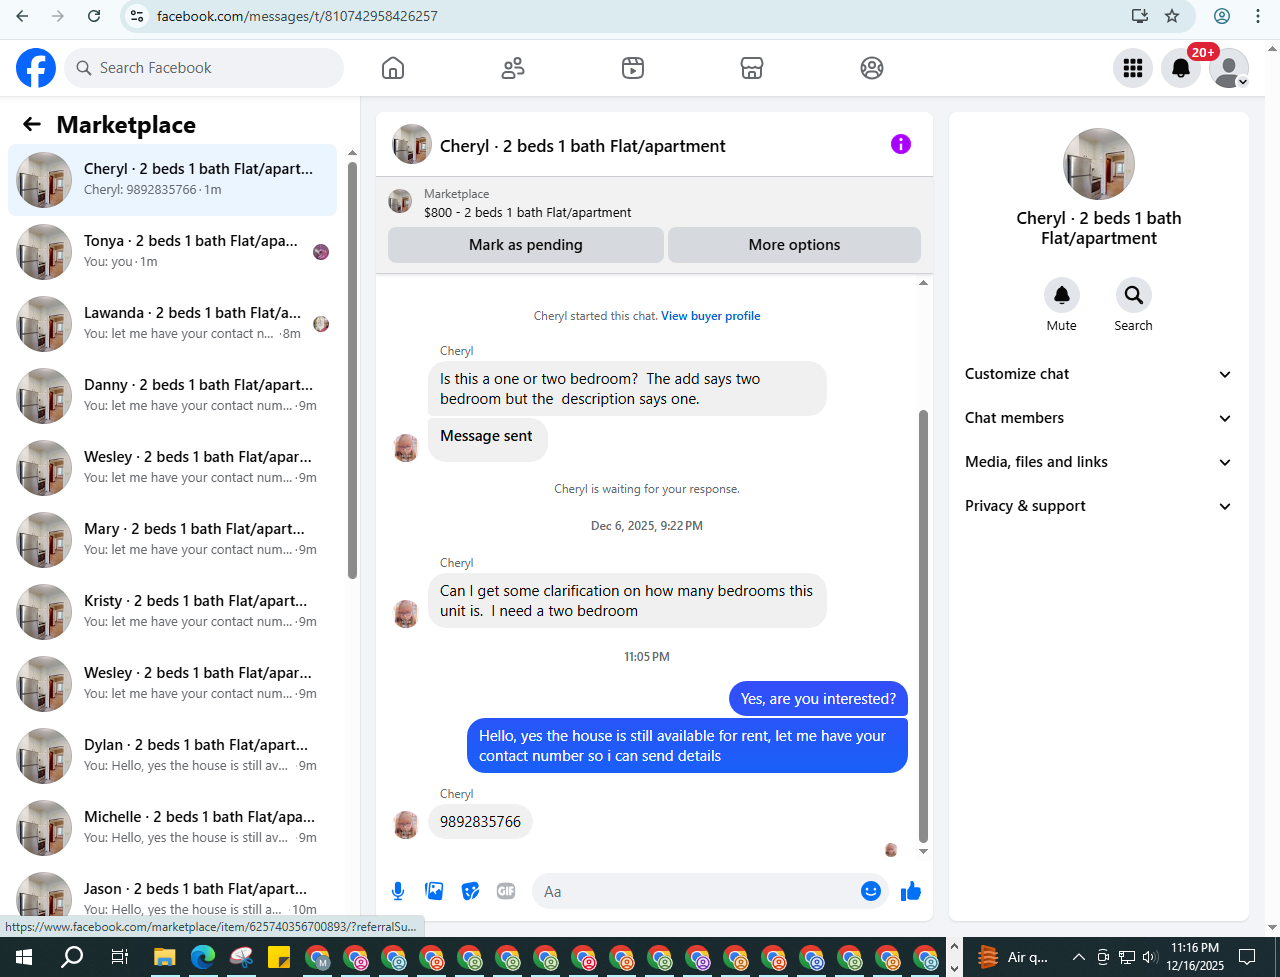Open the Chrome three-dot menu
Screen dimensions: 1280x977
[x=1258, y=16]
